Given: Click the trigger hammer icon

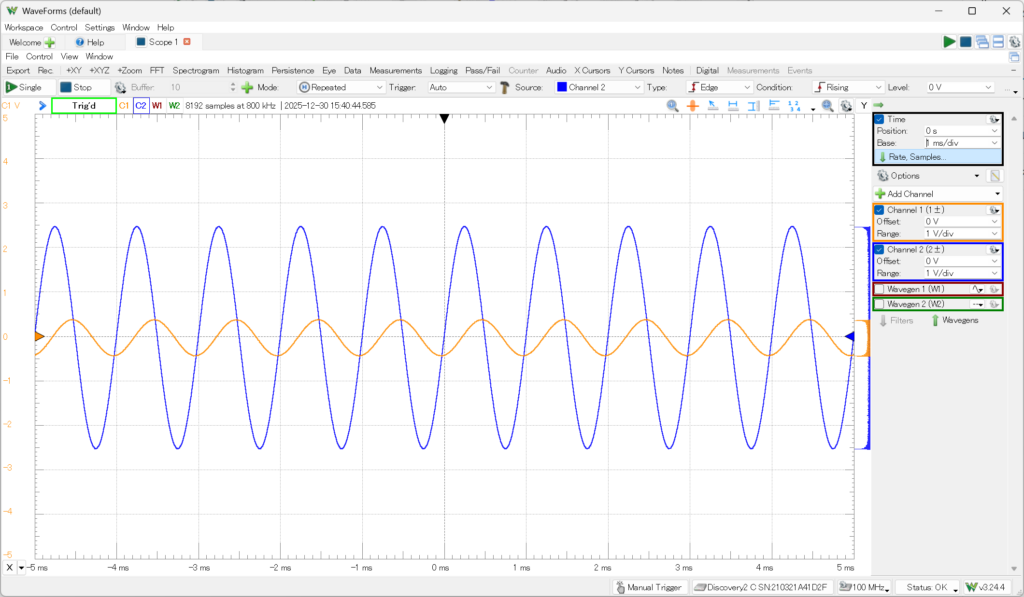Looking at the screenshot, I should point(506,88).
